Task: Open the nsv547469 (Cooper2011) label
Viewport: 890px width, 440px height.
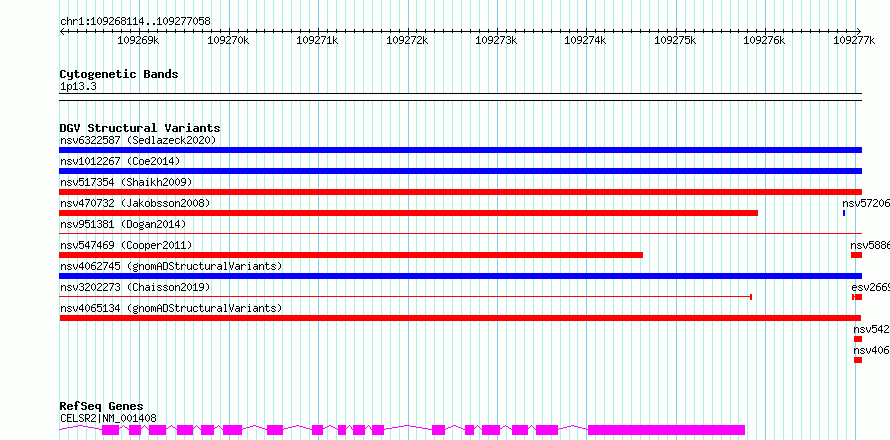Action: coord(126,245)
